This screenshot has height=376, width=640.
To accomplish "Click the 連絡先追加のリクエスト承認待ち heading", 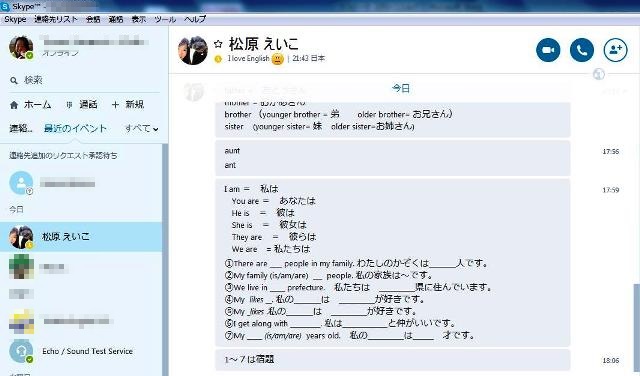I will [x=63, y=156].
